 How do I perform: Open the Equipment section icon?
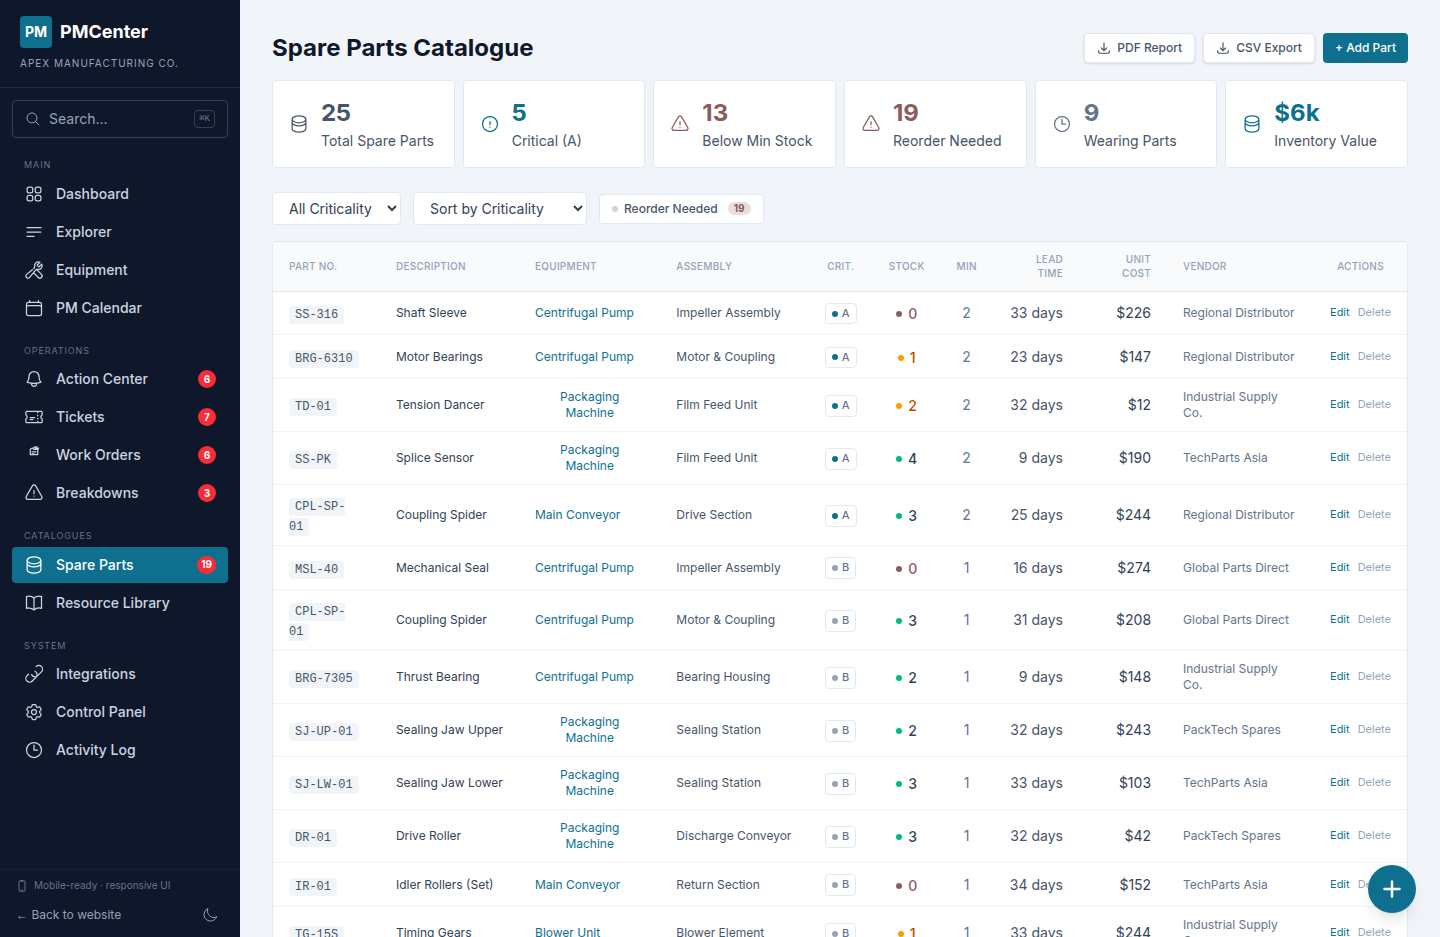pyautogui.click(x=33, y=269)
